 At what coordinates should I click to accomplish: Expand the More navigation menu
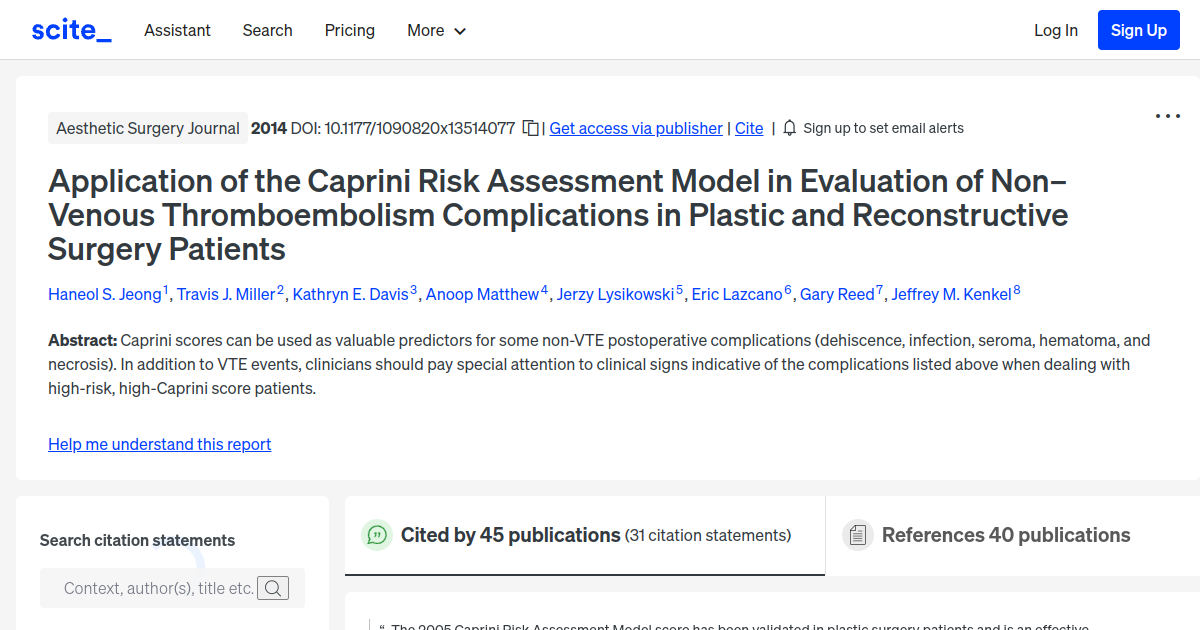pos(436,30)
